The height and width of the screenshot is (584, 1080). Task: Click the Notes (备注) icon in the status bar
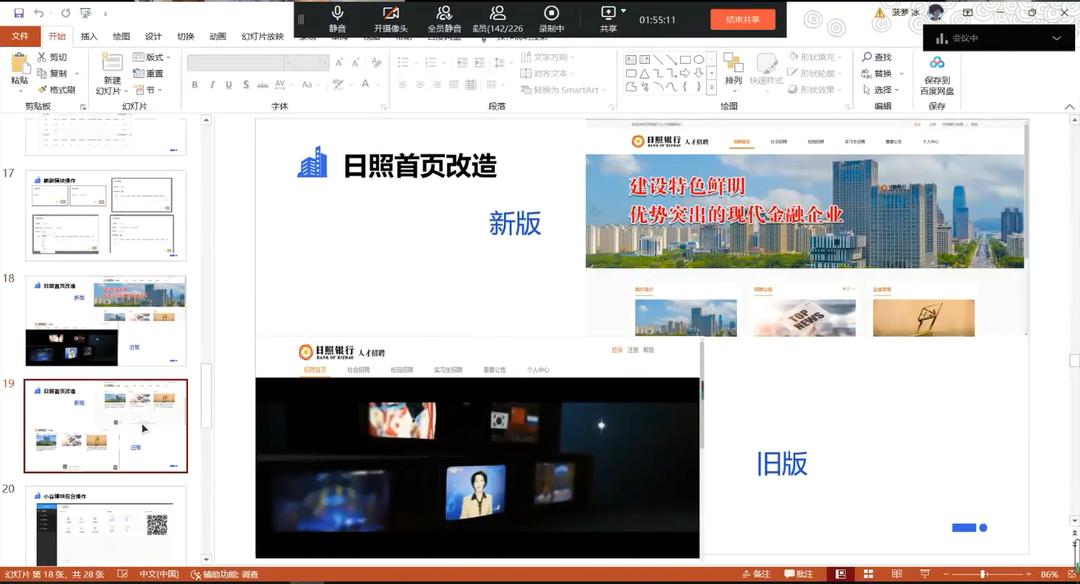click(x=756, y=574)
